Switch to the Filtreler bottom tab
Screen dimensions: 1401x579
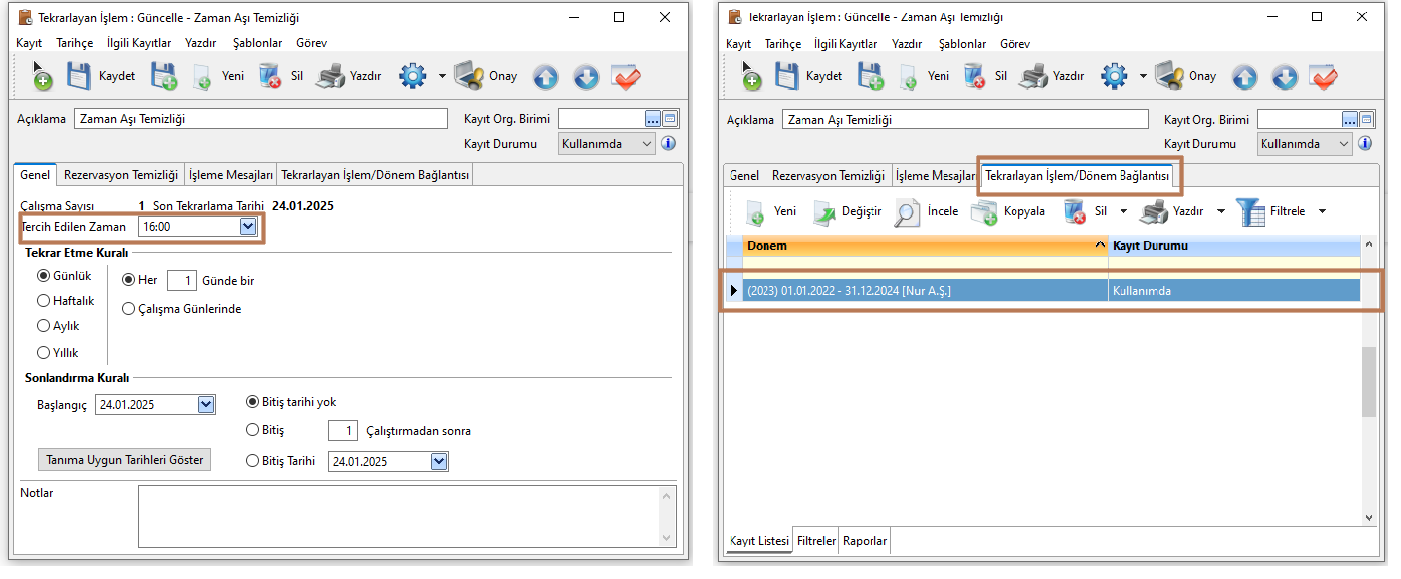(816, 541)
